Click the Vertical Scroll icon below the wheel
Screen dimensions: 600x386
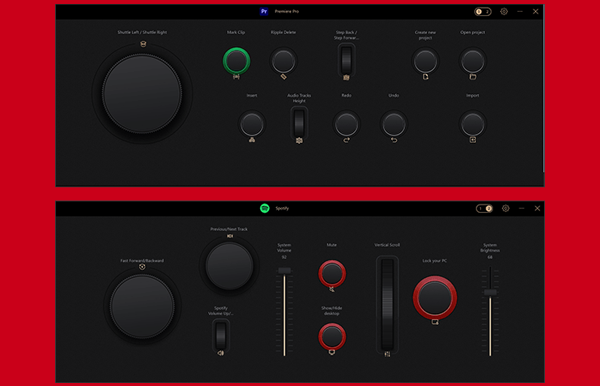click(387, 354)
